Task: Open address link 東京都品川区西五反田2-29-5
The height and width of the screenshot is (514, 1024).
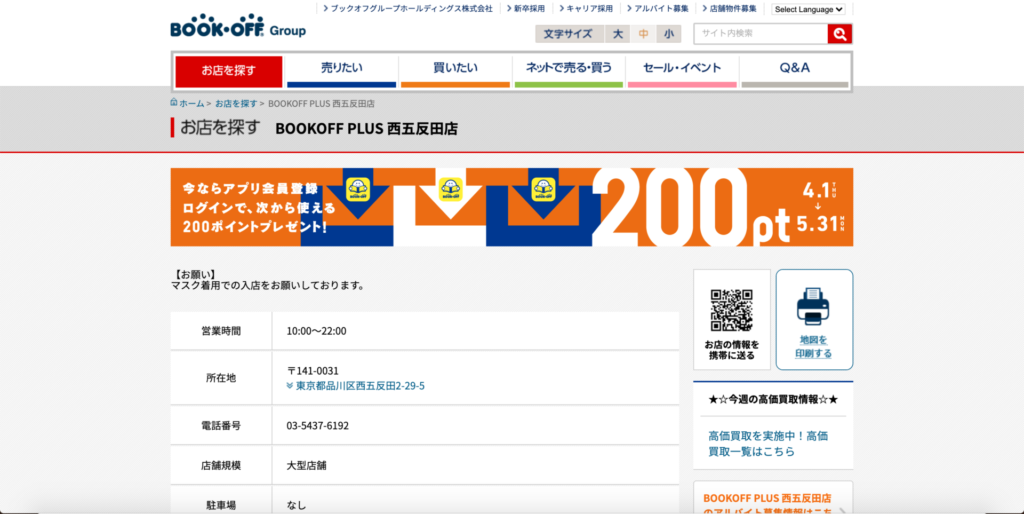Action: coord(360,386)
